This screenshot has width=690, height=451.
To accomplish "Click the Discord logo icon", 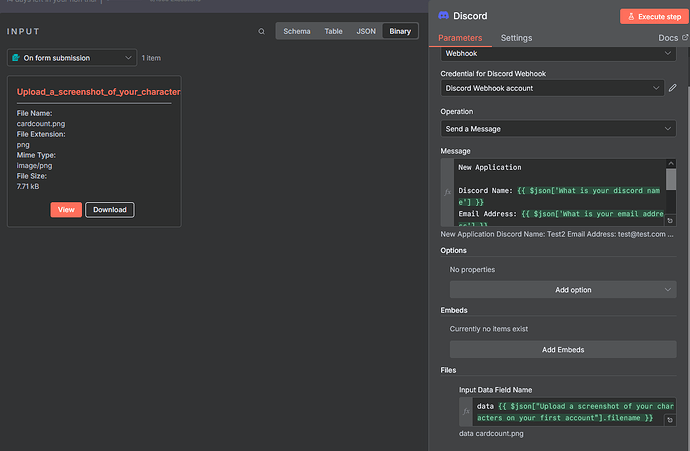I will click(x=443, y=15).
